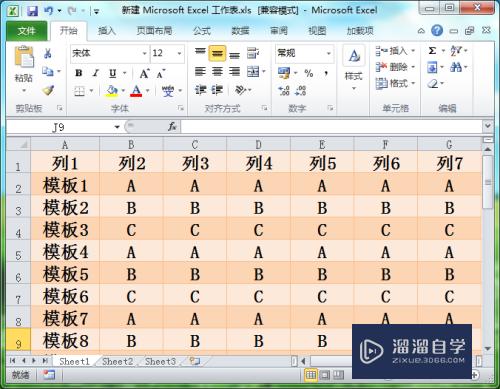The image size is (500, 389).
Task: Click inside the formula bar input
Action: pos(332,127)
